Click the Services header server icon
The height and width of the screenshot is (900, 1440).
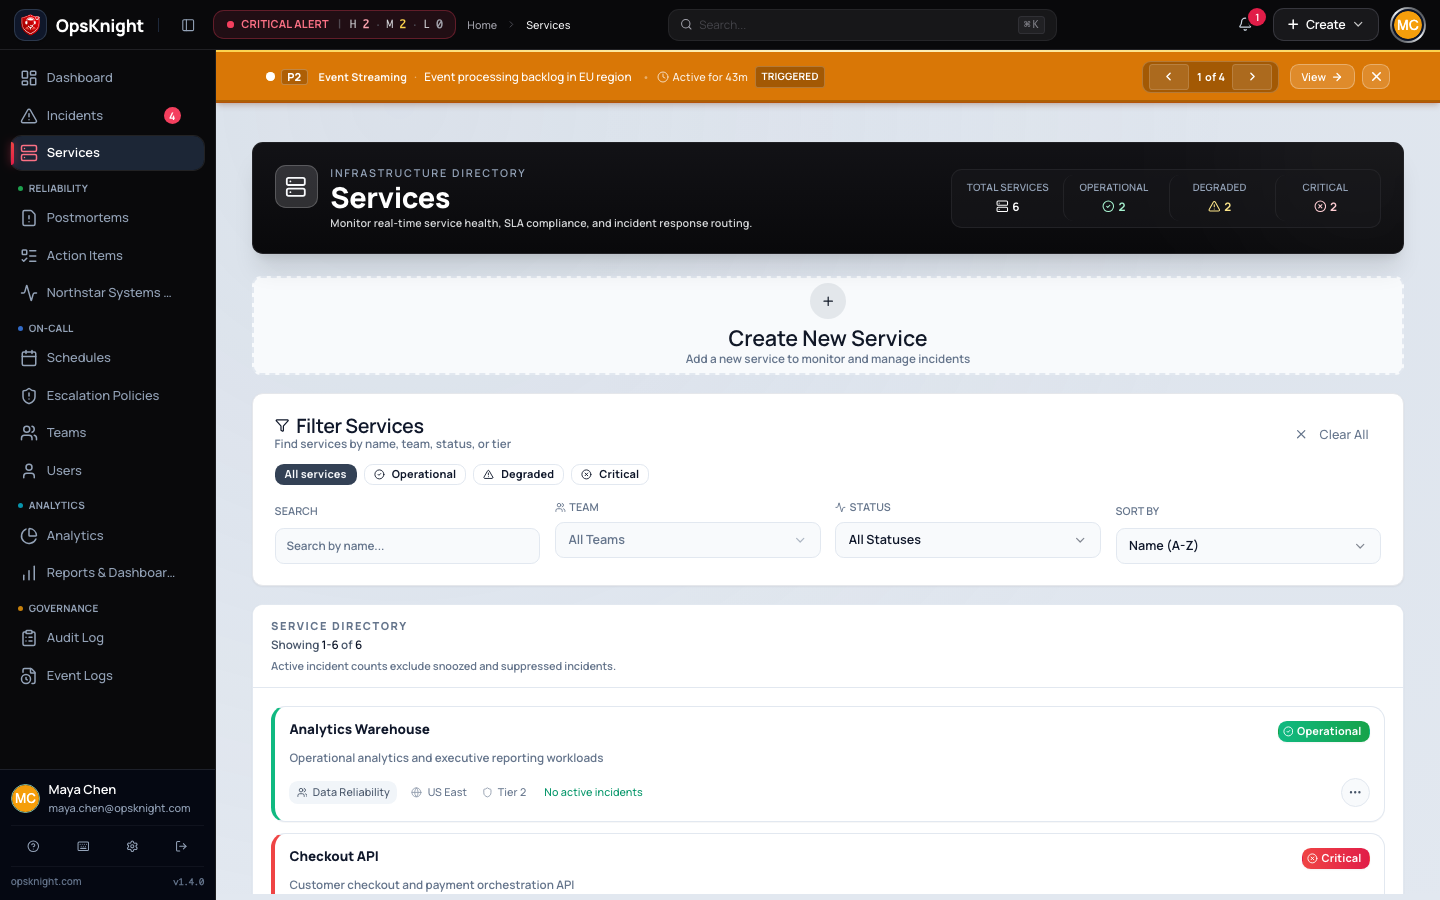[296, 187]
